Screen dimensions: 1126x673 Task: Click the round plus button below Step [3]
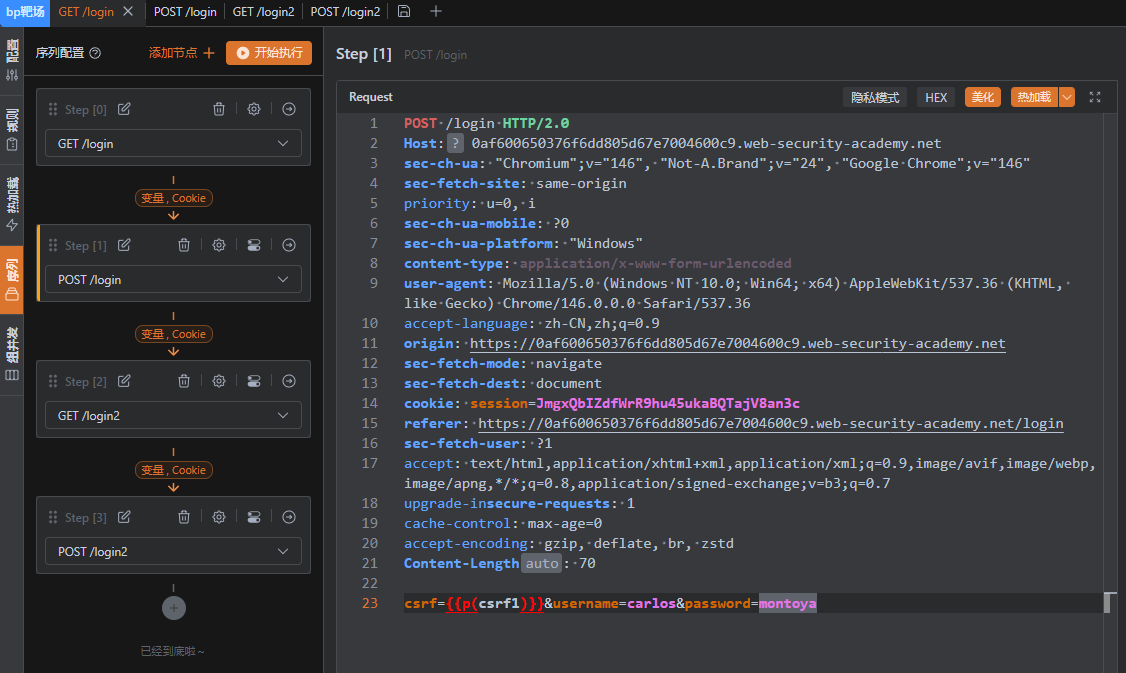[174, 607]
